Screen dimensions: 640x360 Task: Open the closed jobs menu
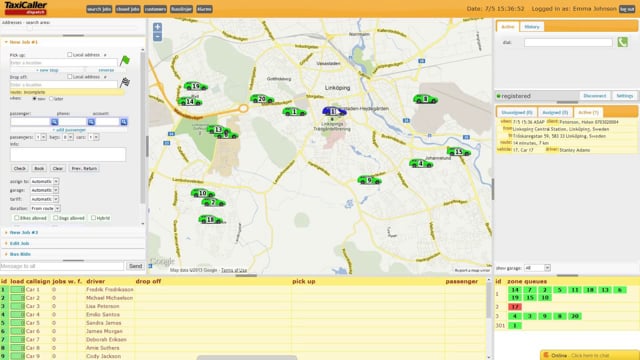(x=127, y=9)
